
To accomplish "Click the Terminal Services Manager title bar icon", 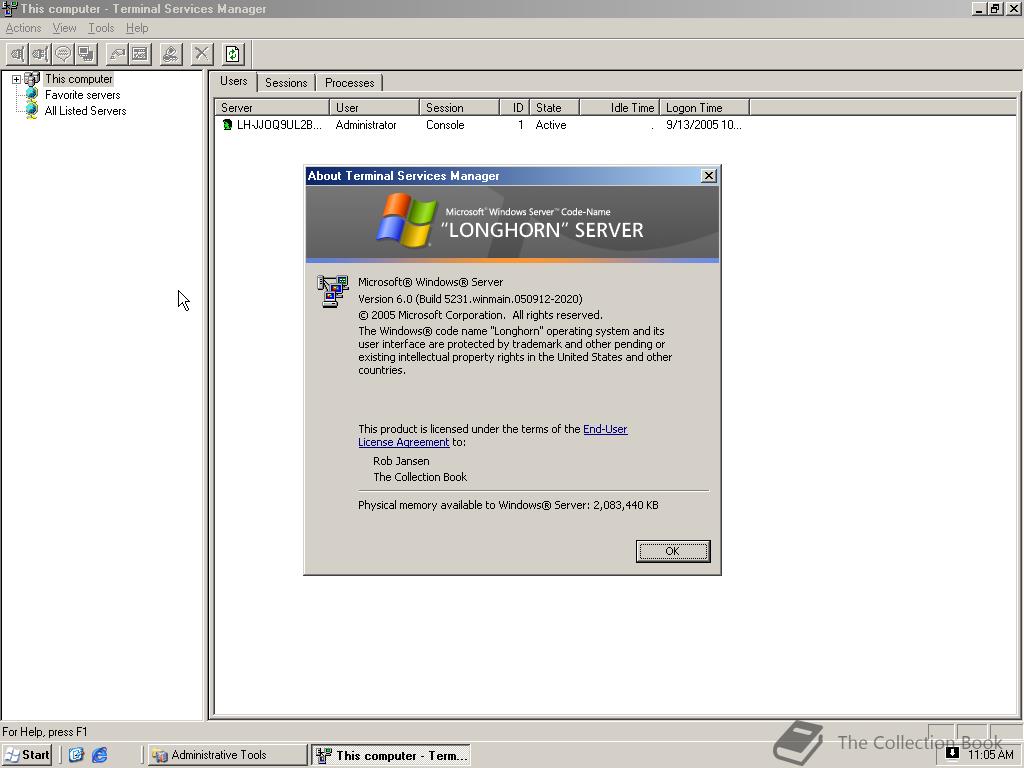I will point(9,8).
